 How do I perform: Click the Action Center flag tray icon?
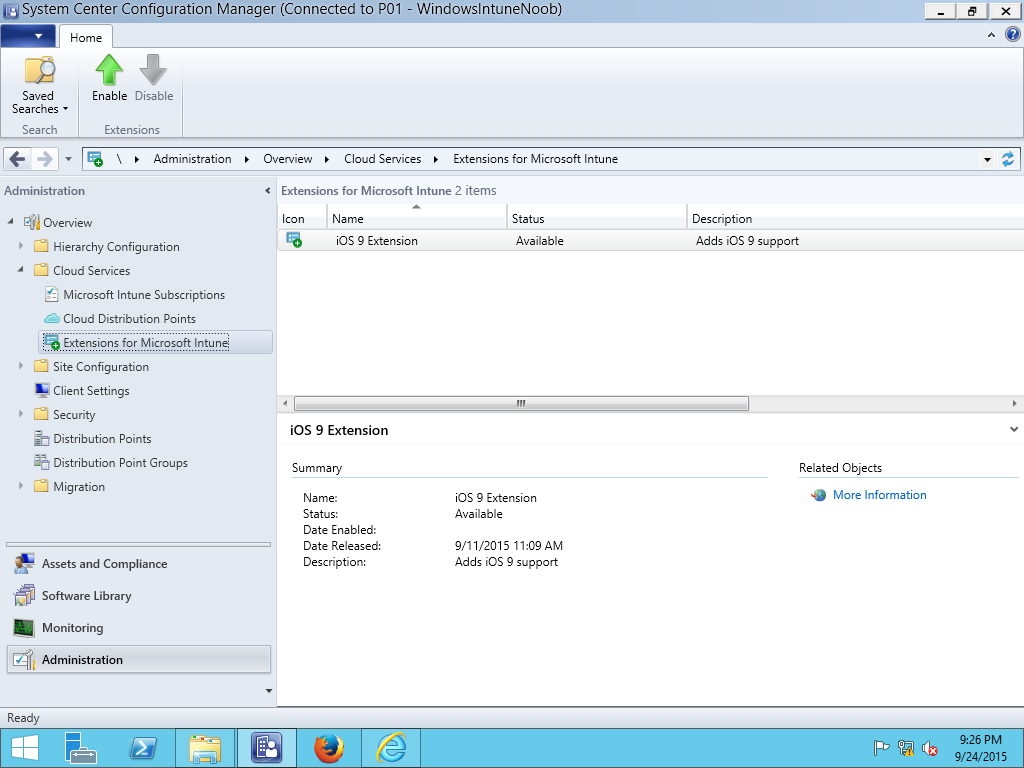point(881,748)
